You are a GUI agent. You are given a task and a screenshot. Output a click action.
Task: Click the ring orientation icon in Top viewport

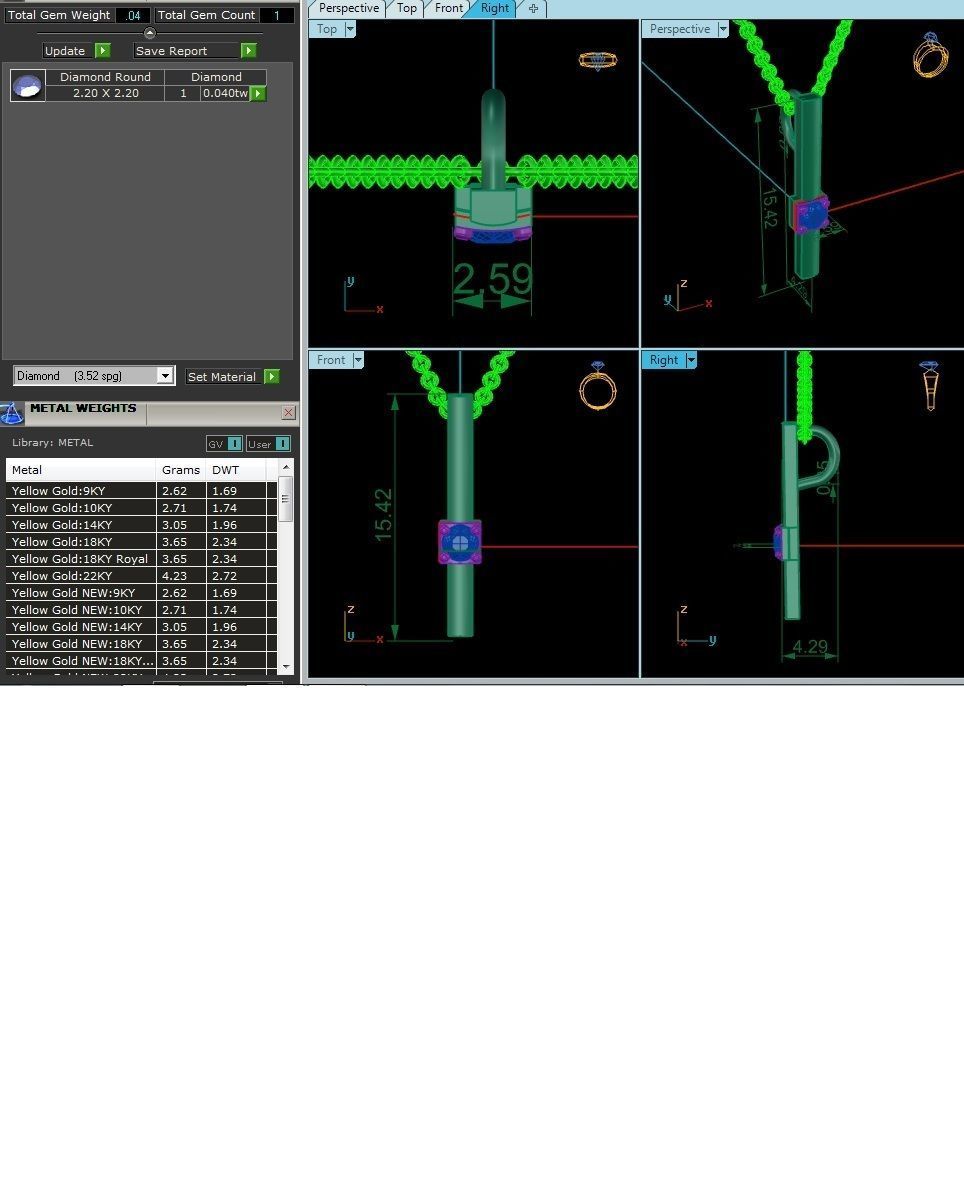point(598,60)
